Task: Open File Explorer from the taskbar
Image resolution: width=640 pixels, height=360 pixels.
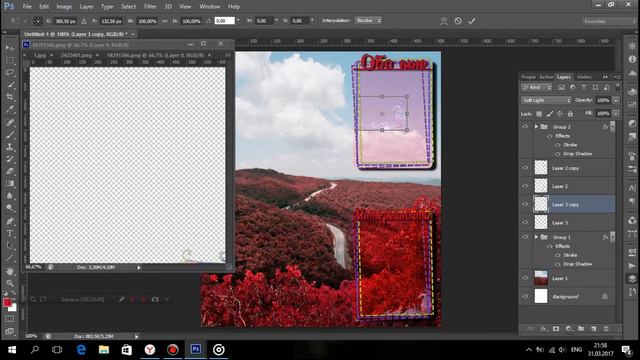Action: point(104,350)
